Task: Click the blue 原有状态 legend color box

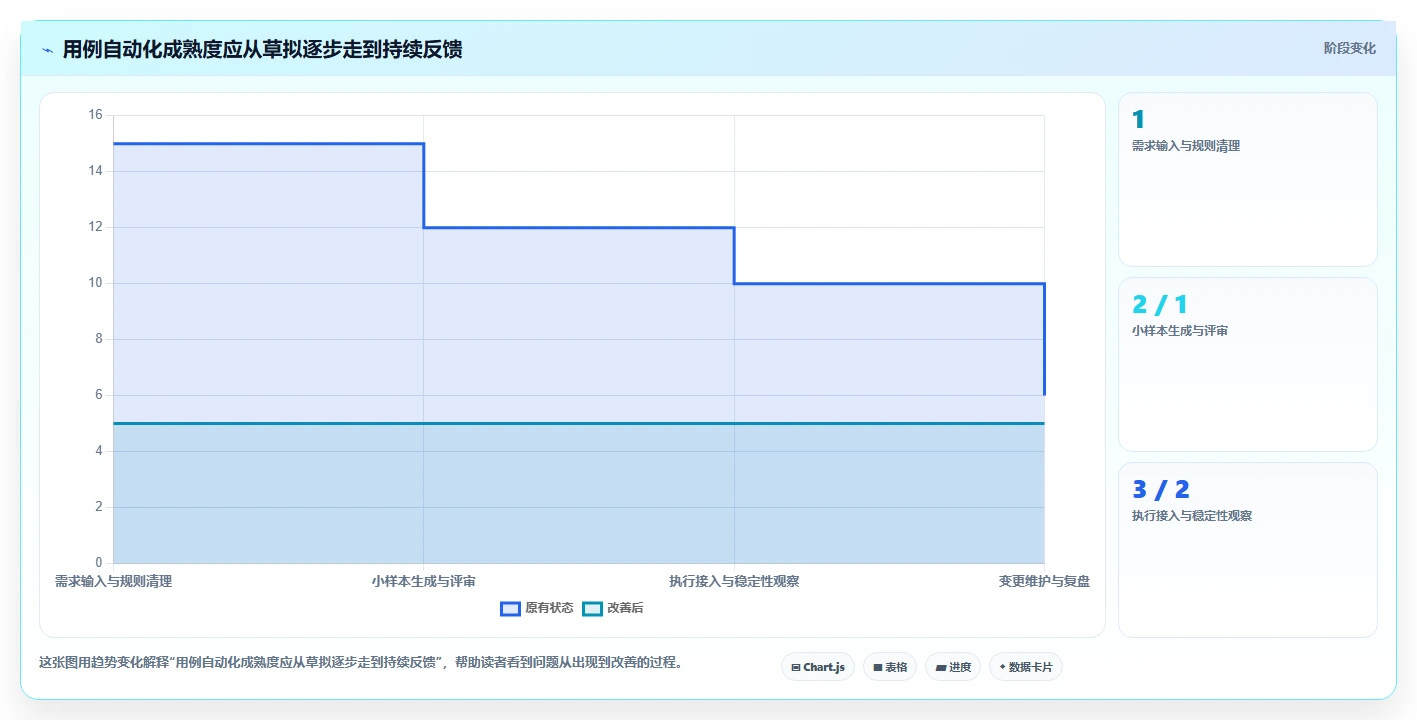Action: click(x=511, y=608)
